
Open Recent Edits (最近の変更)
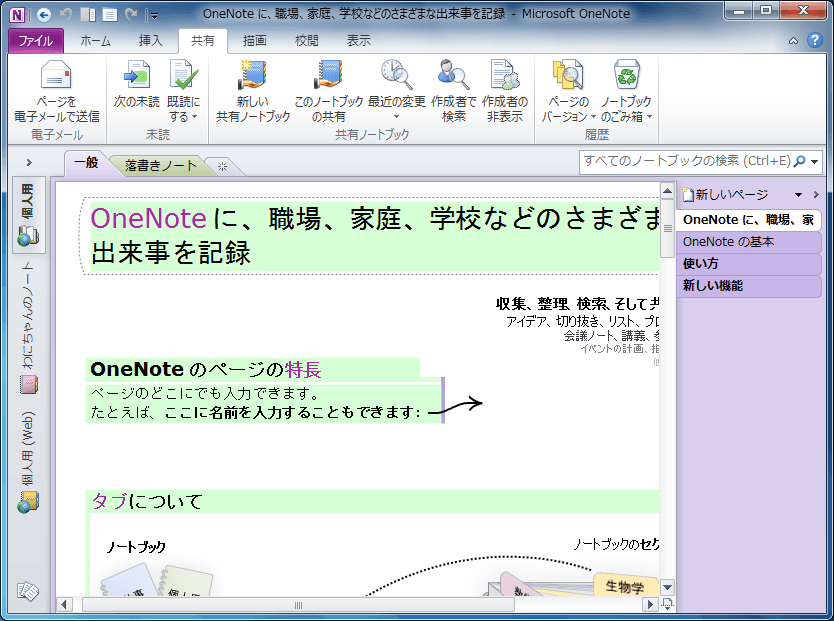397,91
